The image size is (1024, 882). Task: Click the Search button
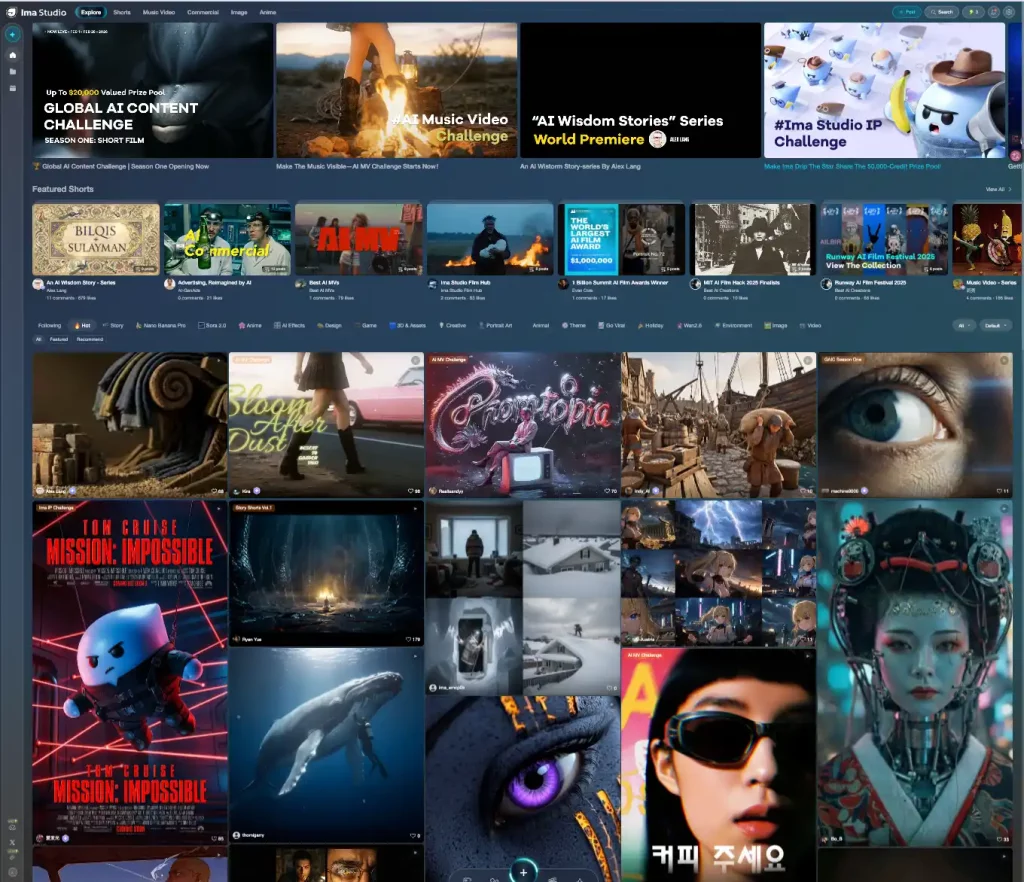coord(942,12)
